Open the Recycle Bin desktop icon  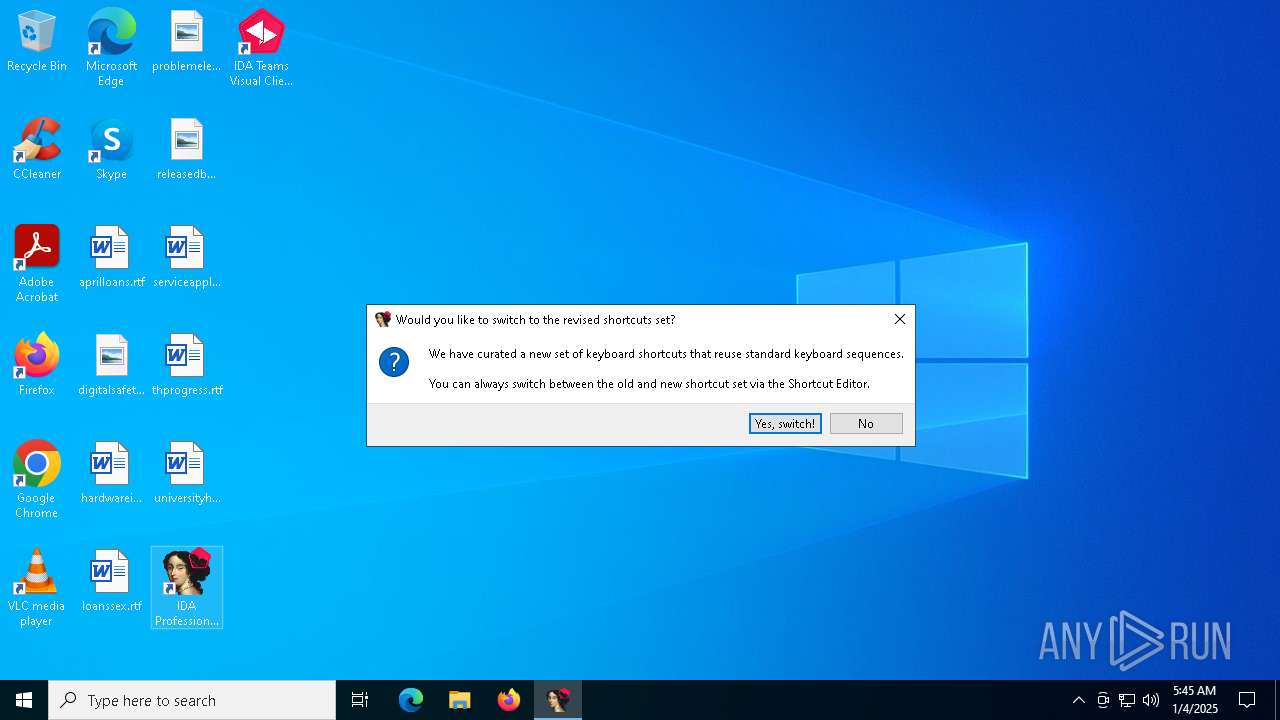coord(37,42)
